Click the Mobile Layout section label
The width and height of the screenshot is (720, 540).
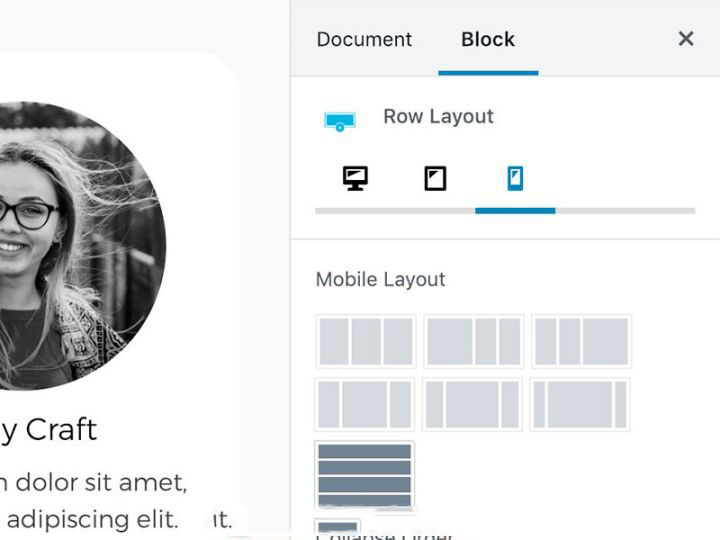381,279
